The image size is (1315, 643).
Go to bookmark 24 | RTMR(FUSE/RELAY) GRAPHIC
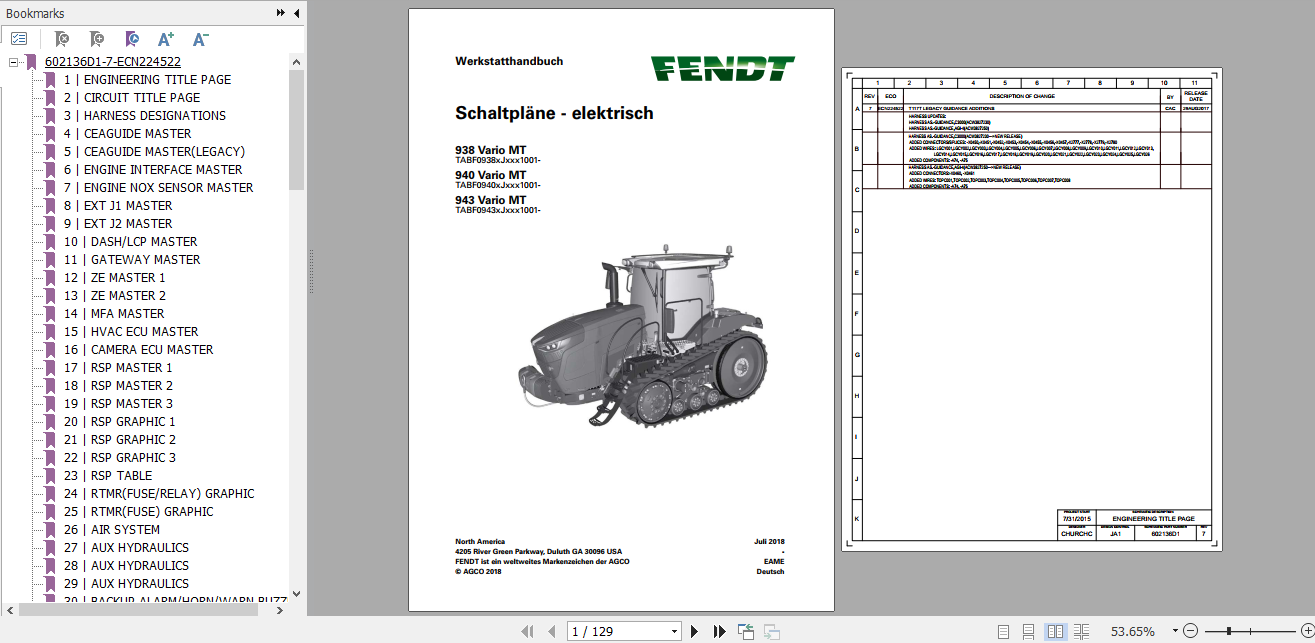coord(159,494)
